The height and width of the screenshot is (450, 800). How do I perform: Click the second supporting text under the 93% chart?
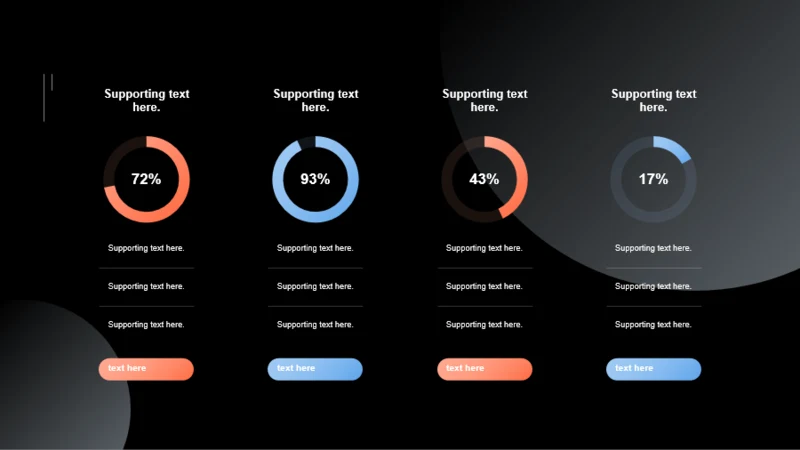[315, 286]
